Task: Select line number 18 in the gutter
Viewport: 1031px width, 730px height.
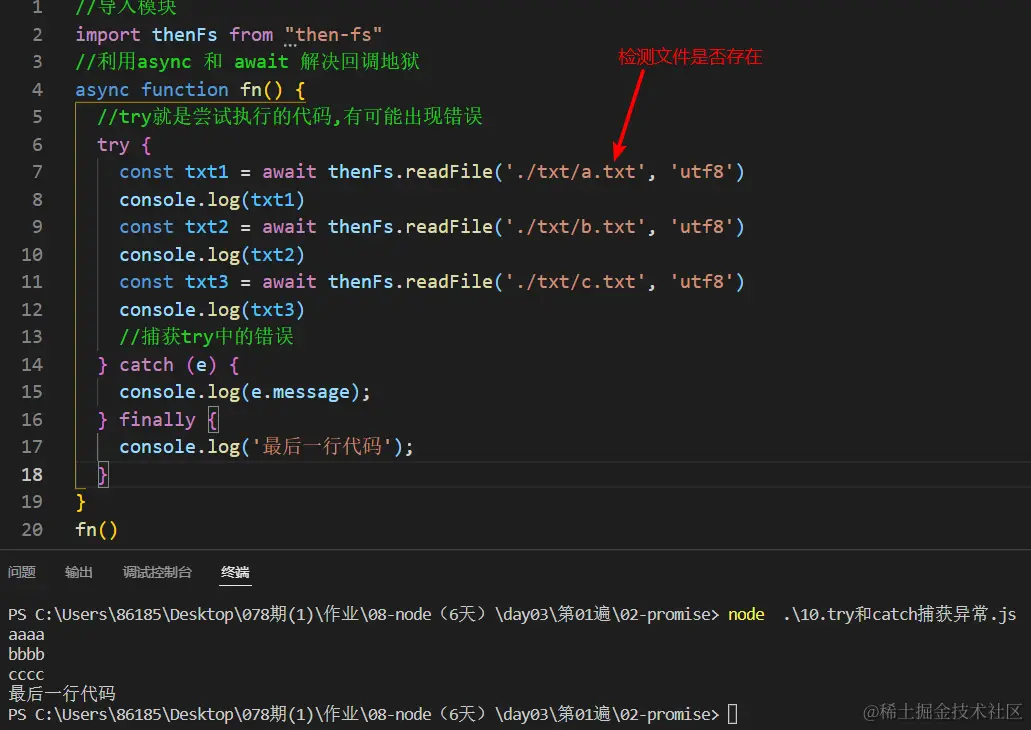Action: click(x=32, y=474)
